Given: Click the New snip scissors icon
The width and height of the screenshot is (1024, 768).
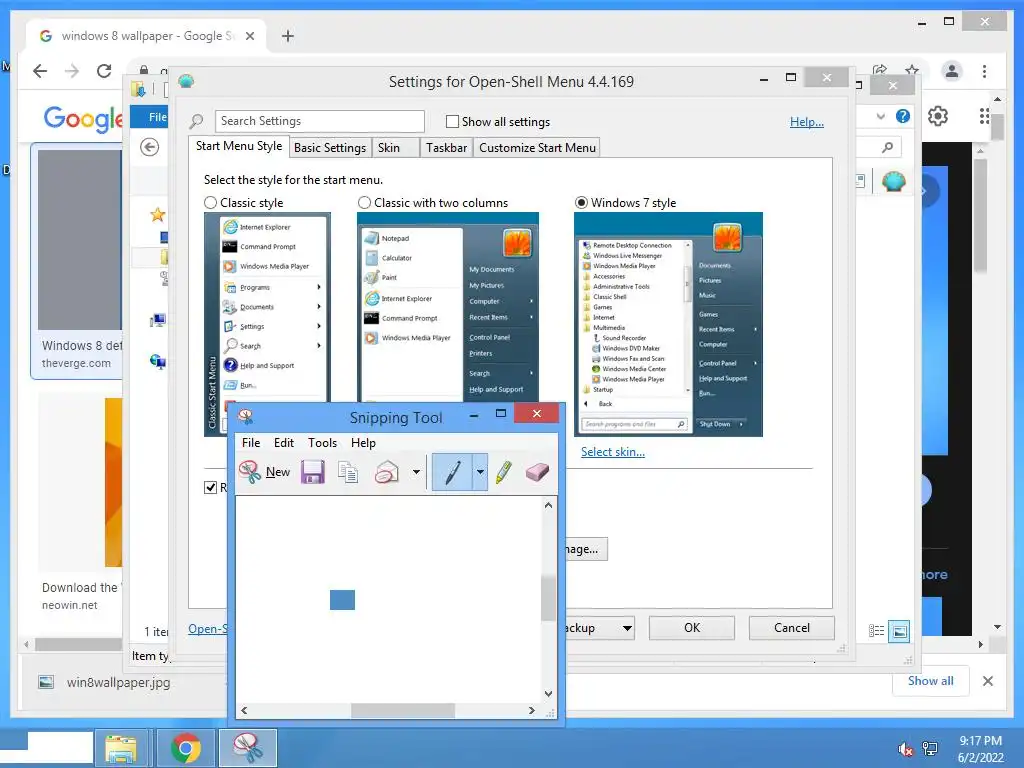Looking at the screenshot, I should 250,472.
